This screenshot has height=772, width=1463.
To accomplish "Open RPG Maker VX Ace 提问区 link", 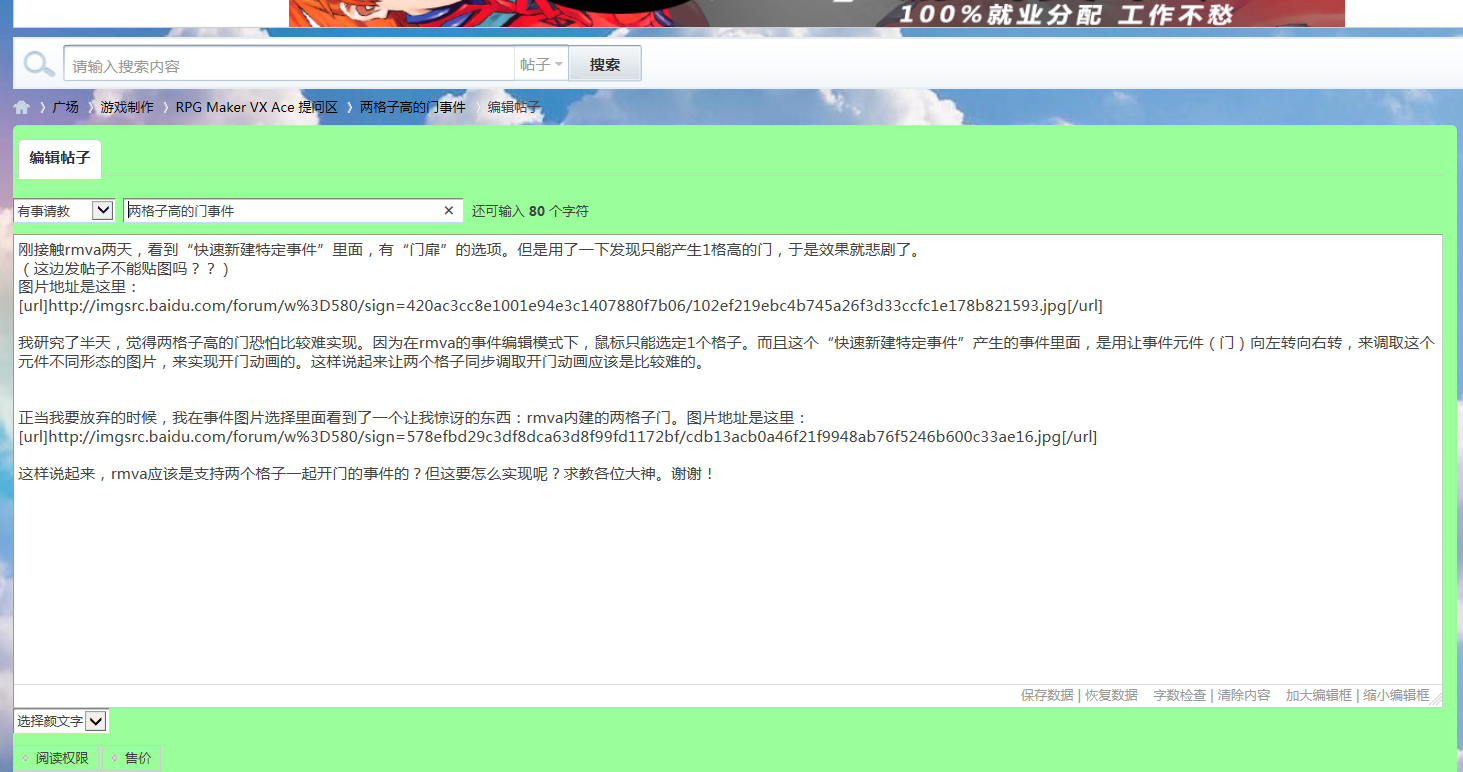I will (257, 107).
